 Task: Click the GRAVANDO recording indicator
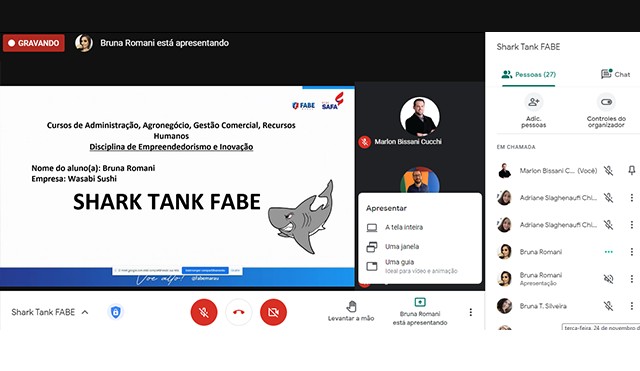tap(33, 43)
